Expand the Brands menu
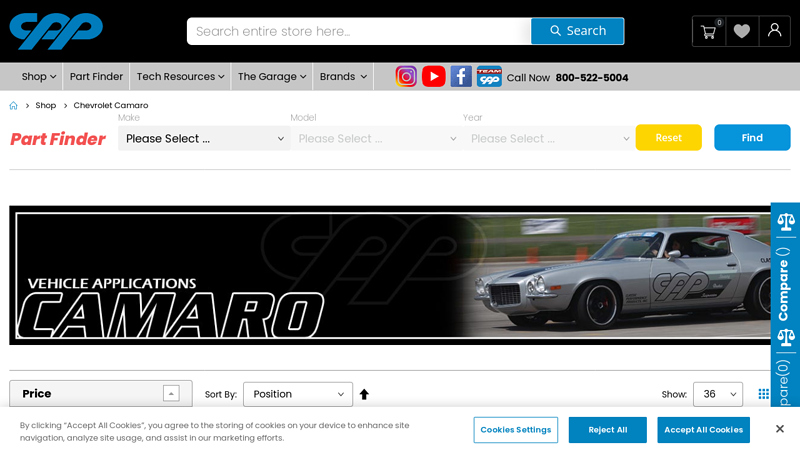Screen dimensions: 800x450 343,77
